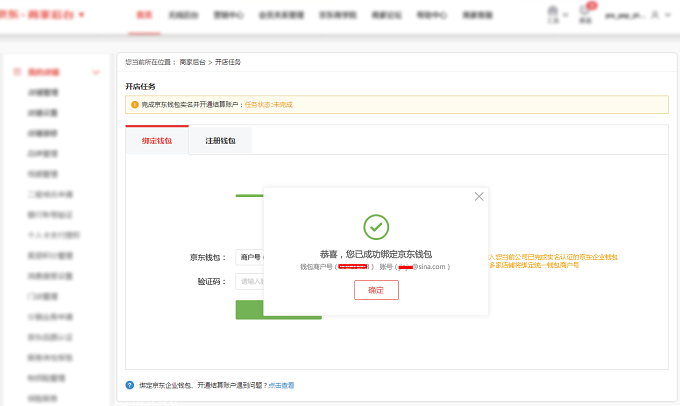Open the 点击查看 help link
This screenshot has width=680, height=406.
[281, 385]
